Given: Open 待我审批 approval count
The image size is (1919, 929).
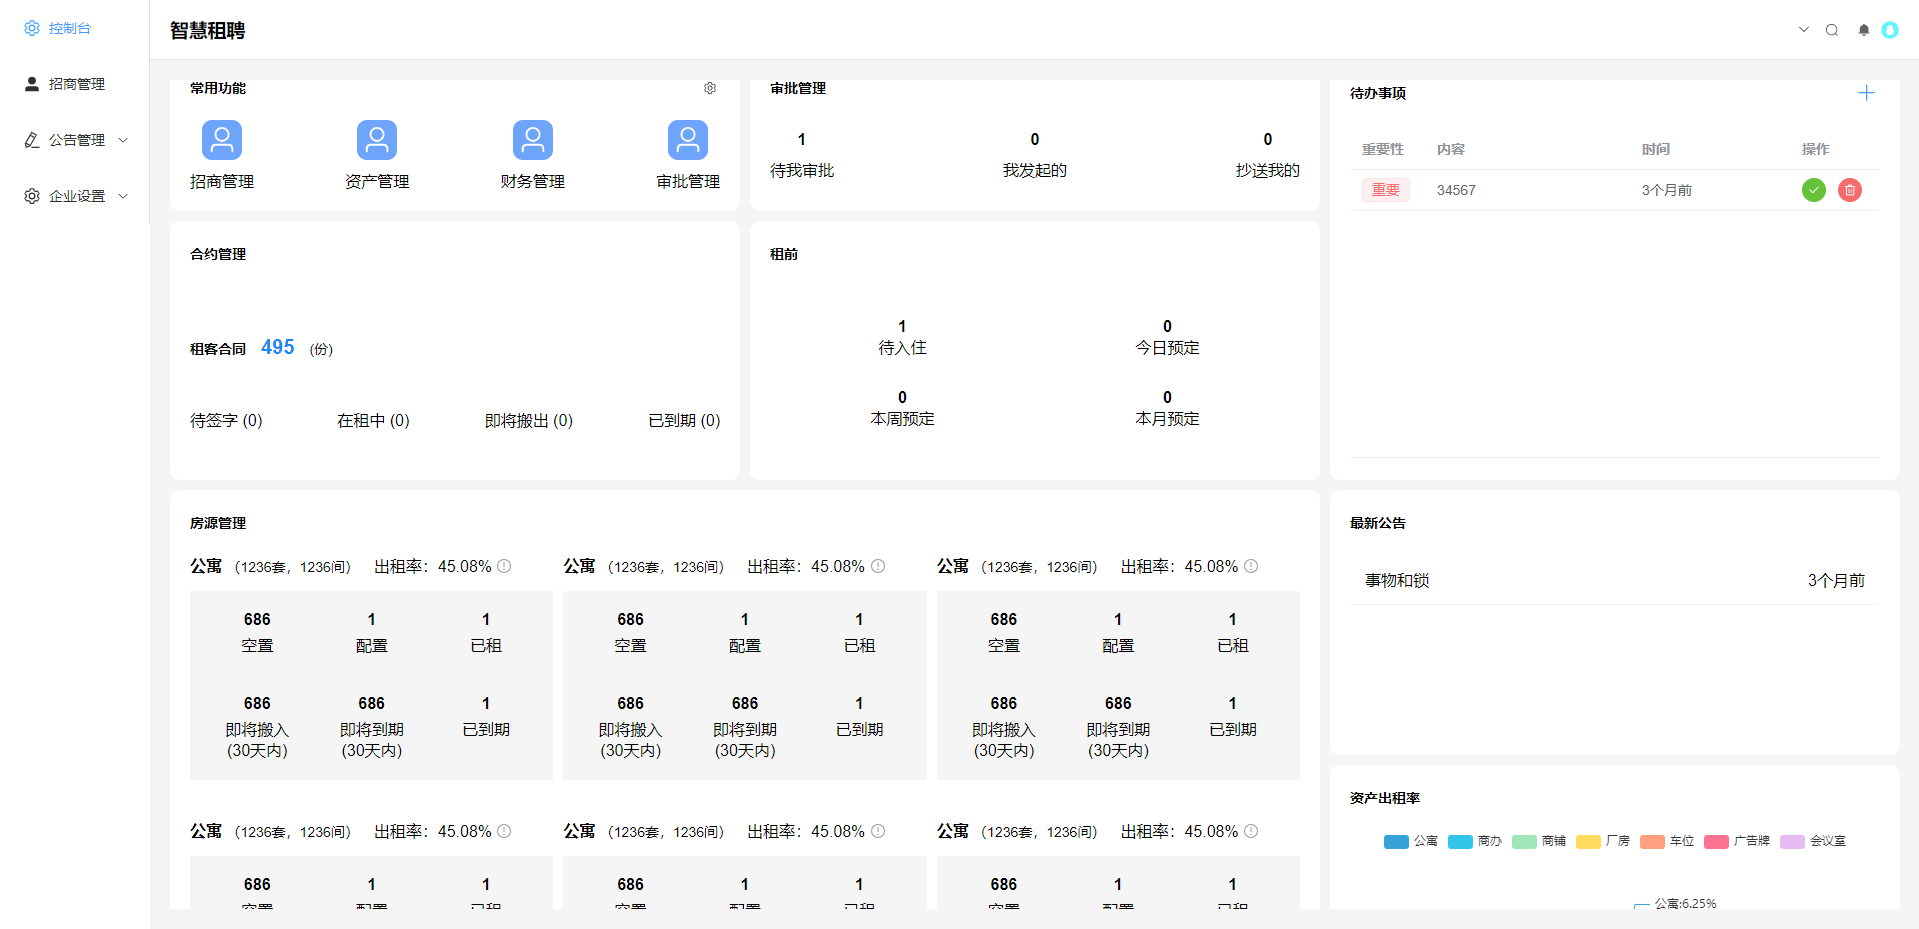Looking at the screenshot, I should 802,155.
